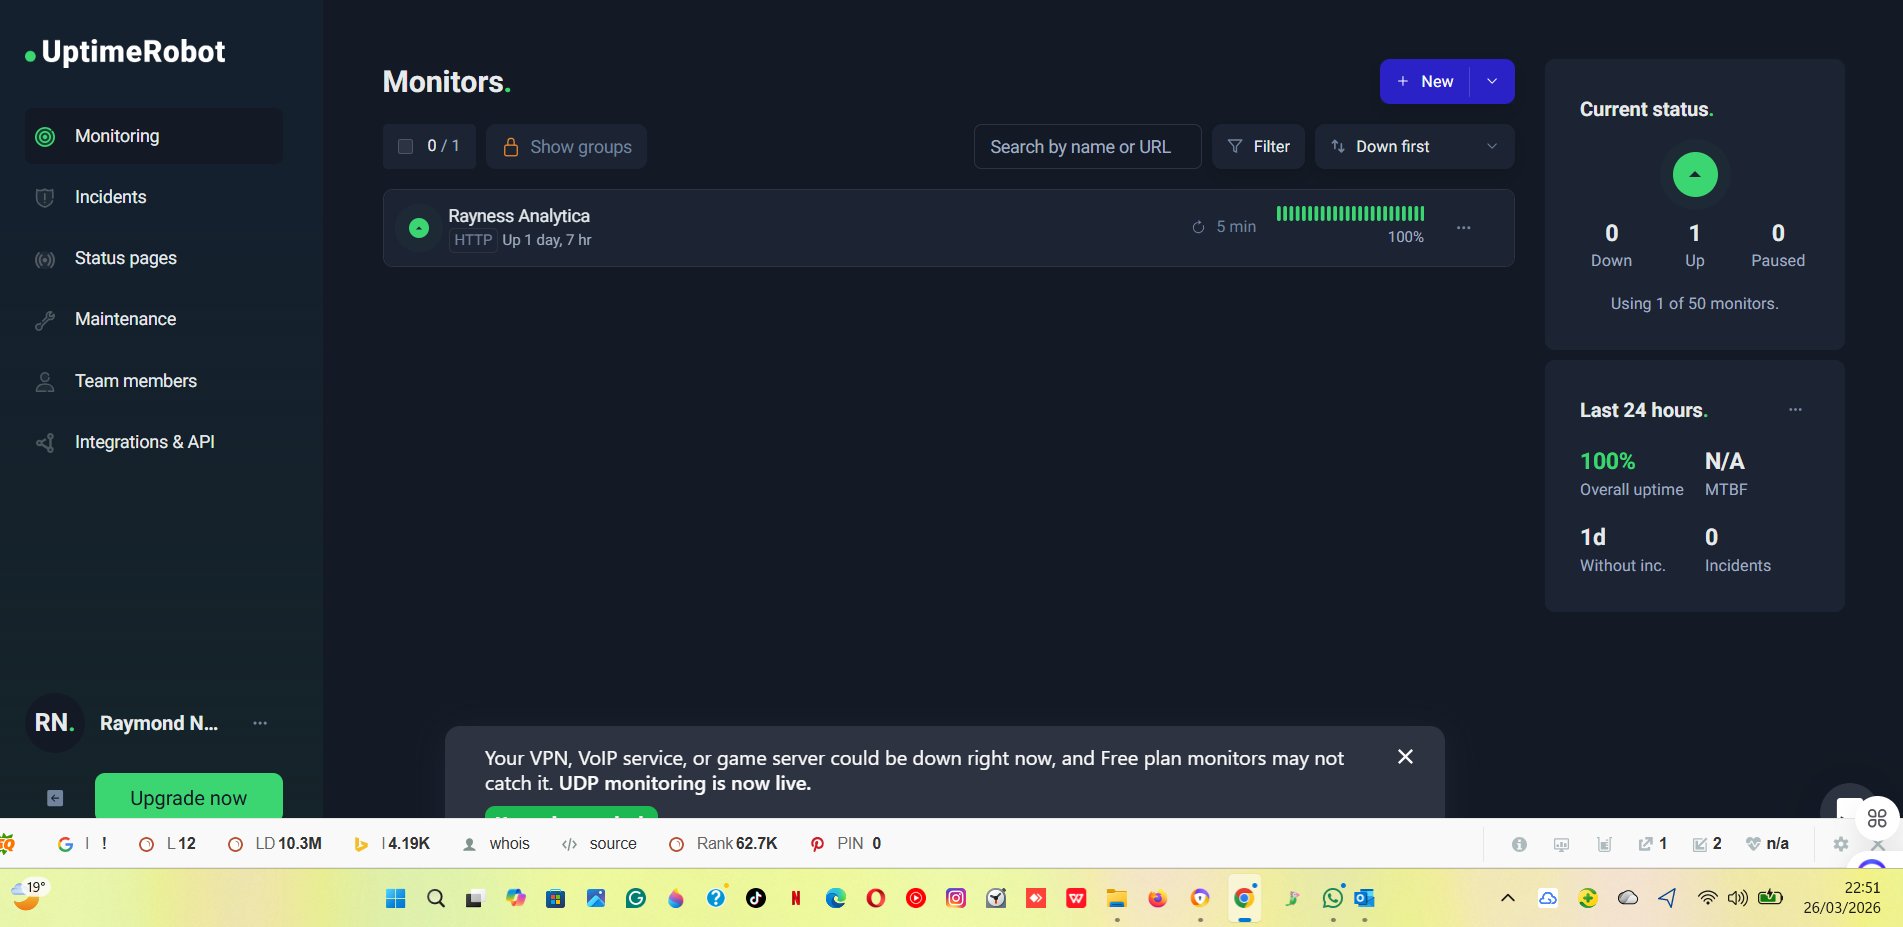
Task: Click the Upgrade now button
Action: pos(189,797)
